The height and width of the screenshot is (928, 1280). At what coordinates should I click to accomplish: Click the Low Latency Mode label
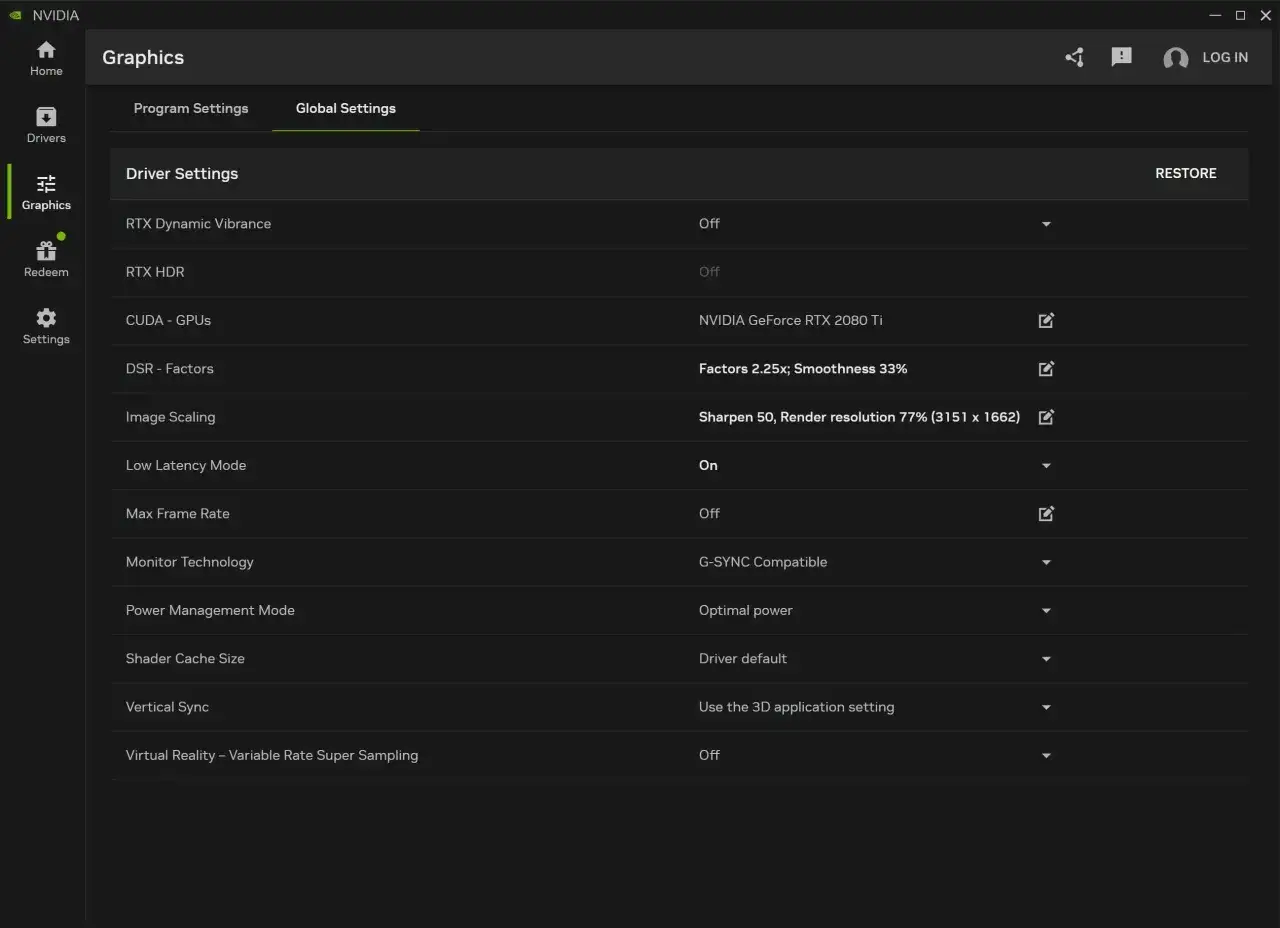coord(186,465)
